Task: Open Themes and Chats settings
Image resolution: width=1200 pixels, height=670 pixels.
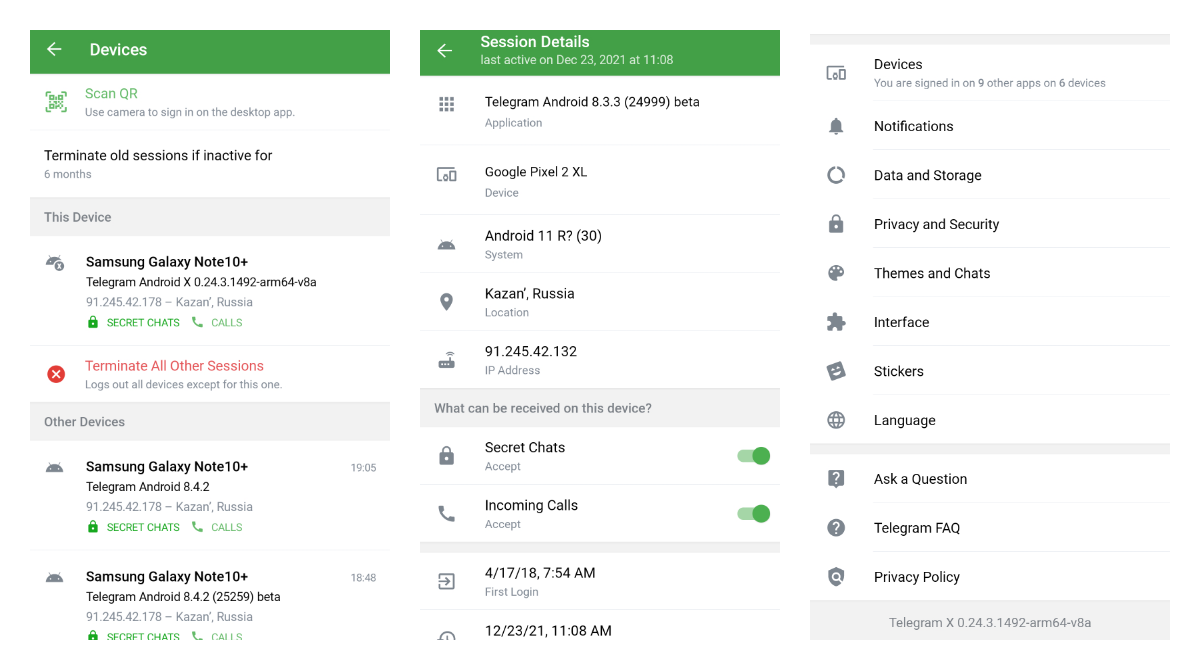Action: point(990,273)
